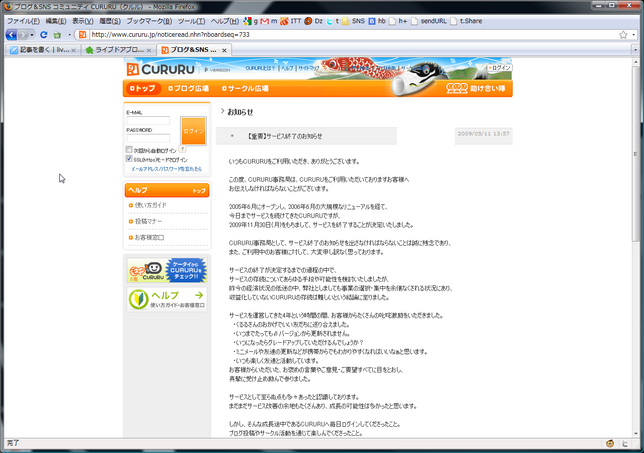
Task: Close the ライブドアブロ... tab
Action: click(x=149, y=51)
